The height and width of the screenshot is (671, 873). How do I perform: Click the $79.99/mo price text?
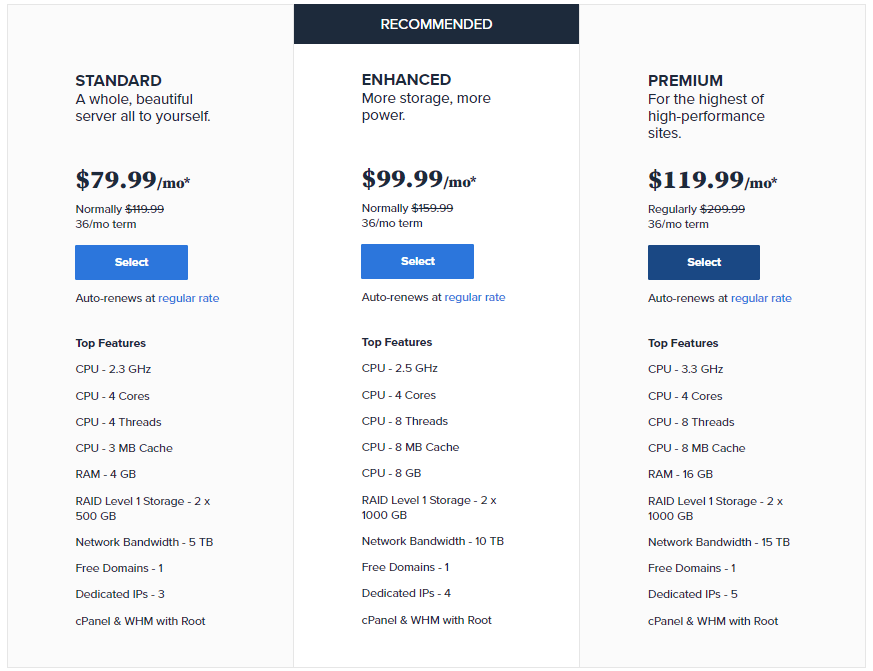[130, 180]
